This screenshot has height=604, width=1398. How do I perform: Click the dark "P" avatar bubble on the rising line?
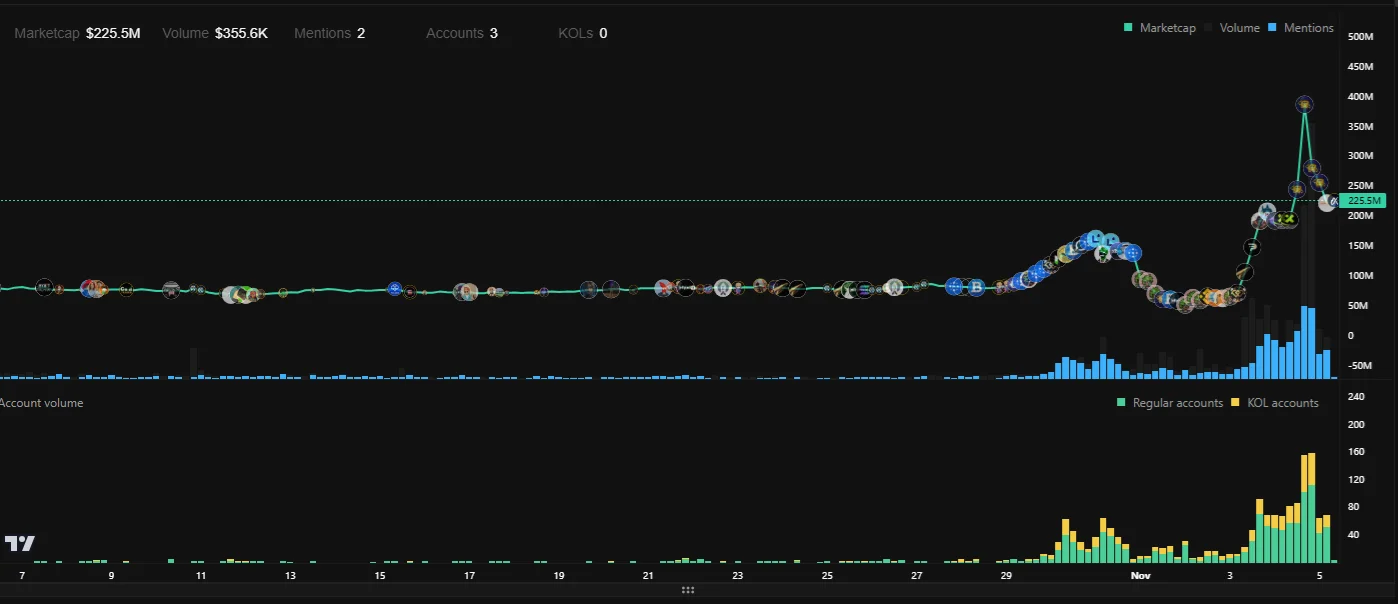1252,247
